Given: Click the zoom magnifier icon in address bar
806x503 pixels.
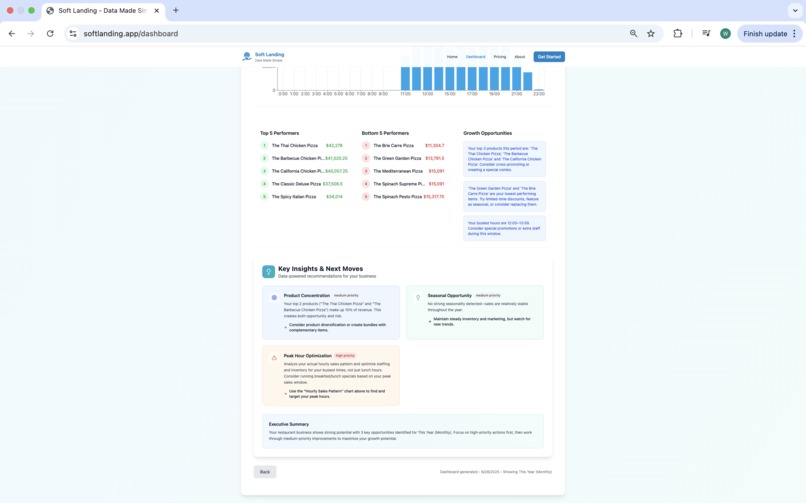Looking at the screenshot, I should (x=633, y=33).
